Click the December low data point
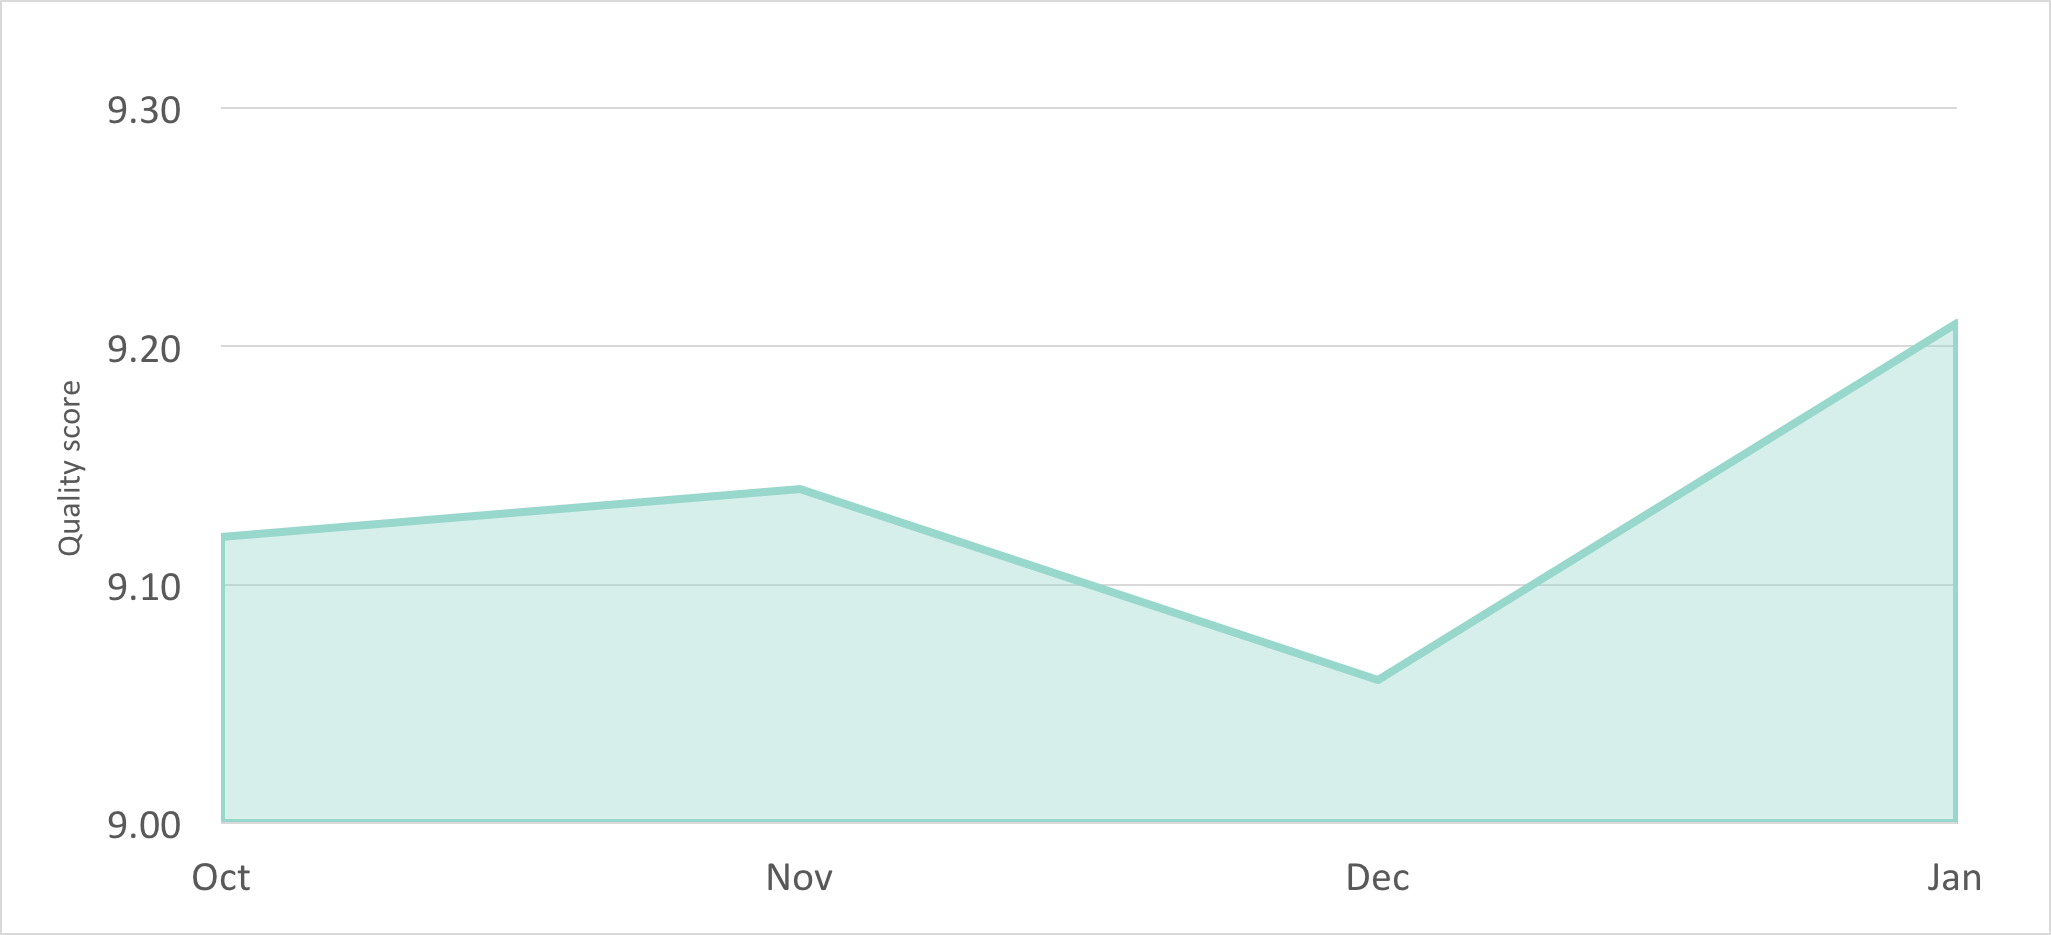This screenshot has width=2051, height=935. (1378, 680)
